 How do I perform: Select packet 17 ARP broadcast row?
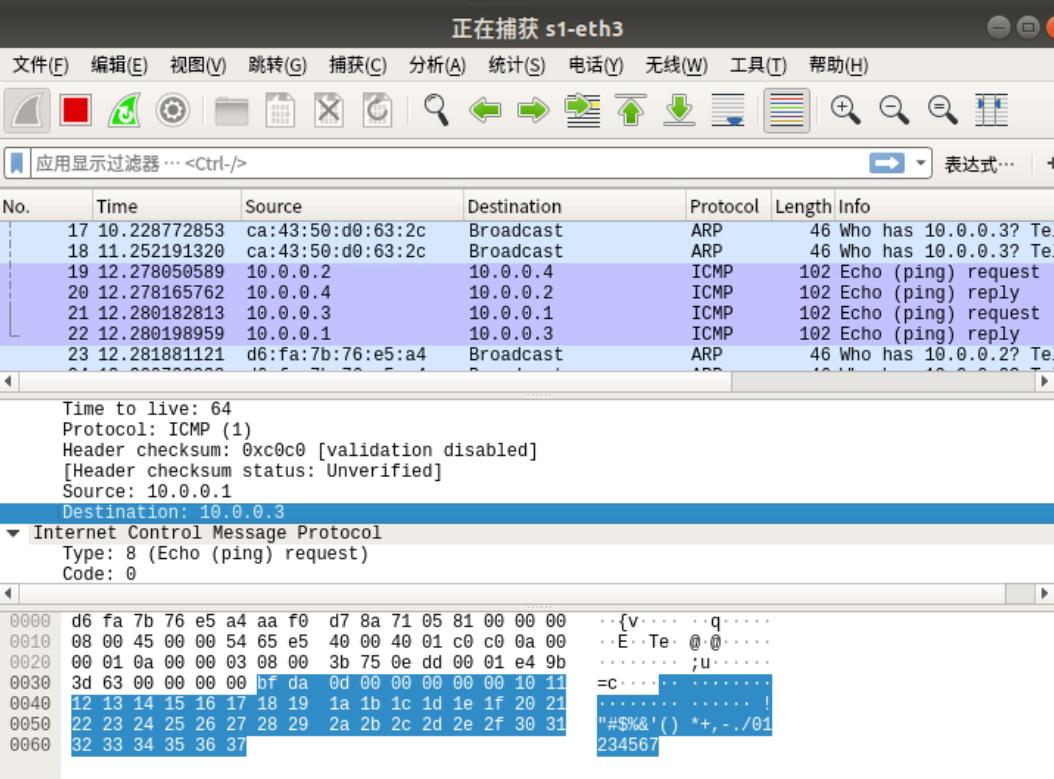pyautogui.click(x=527, y=231)
